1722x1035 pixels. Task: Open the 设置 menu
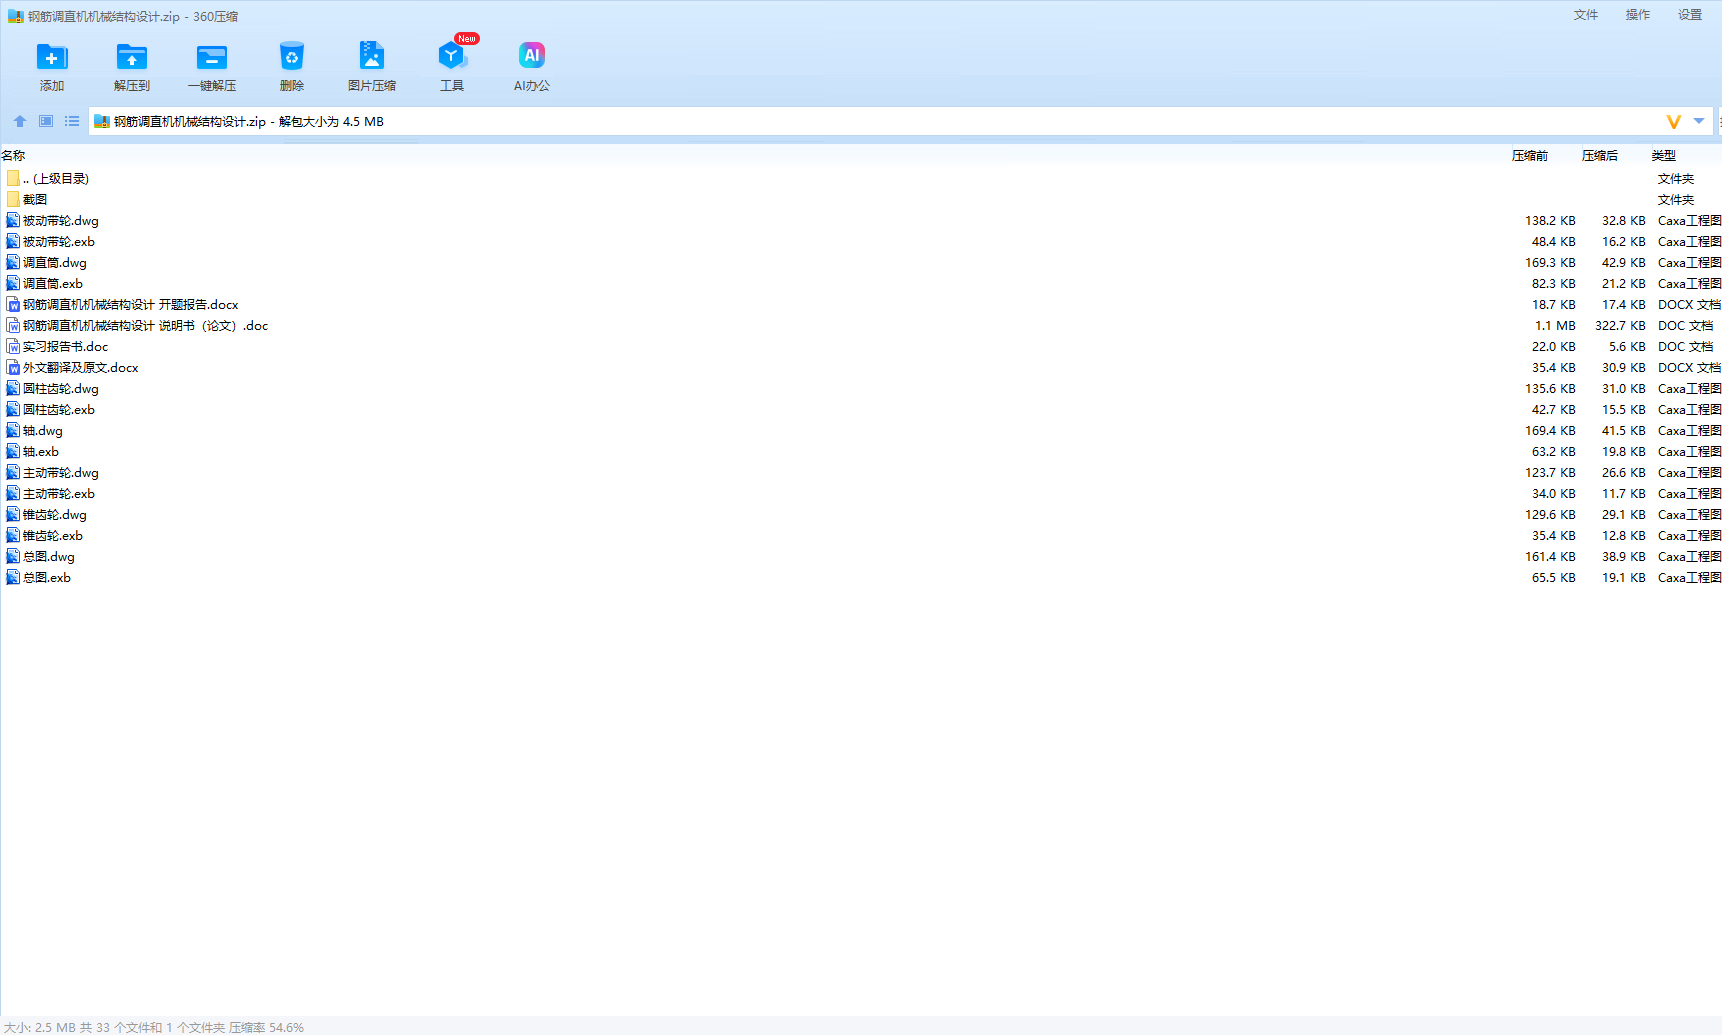pyautogui.click(x=1690, y=15)
